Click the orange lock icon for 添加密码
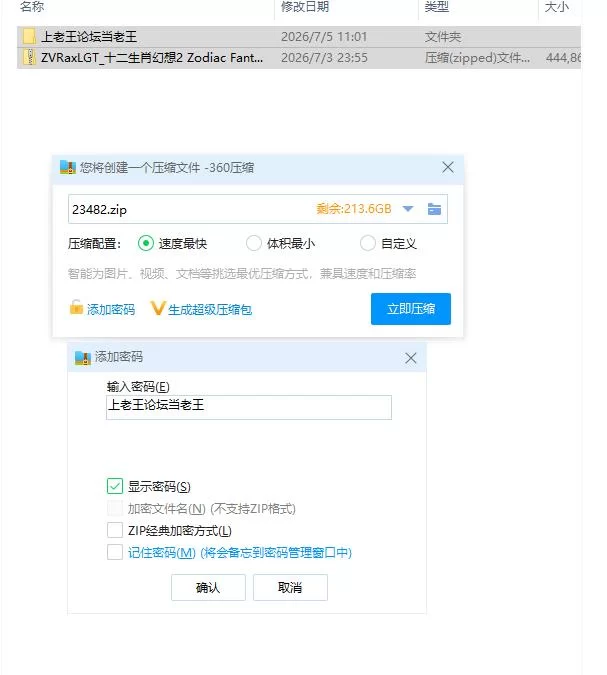 tap(76, 307)
